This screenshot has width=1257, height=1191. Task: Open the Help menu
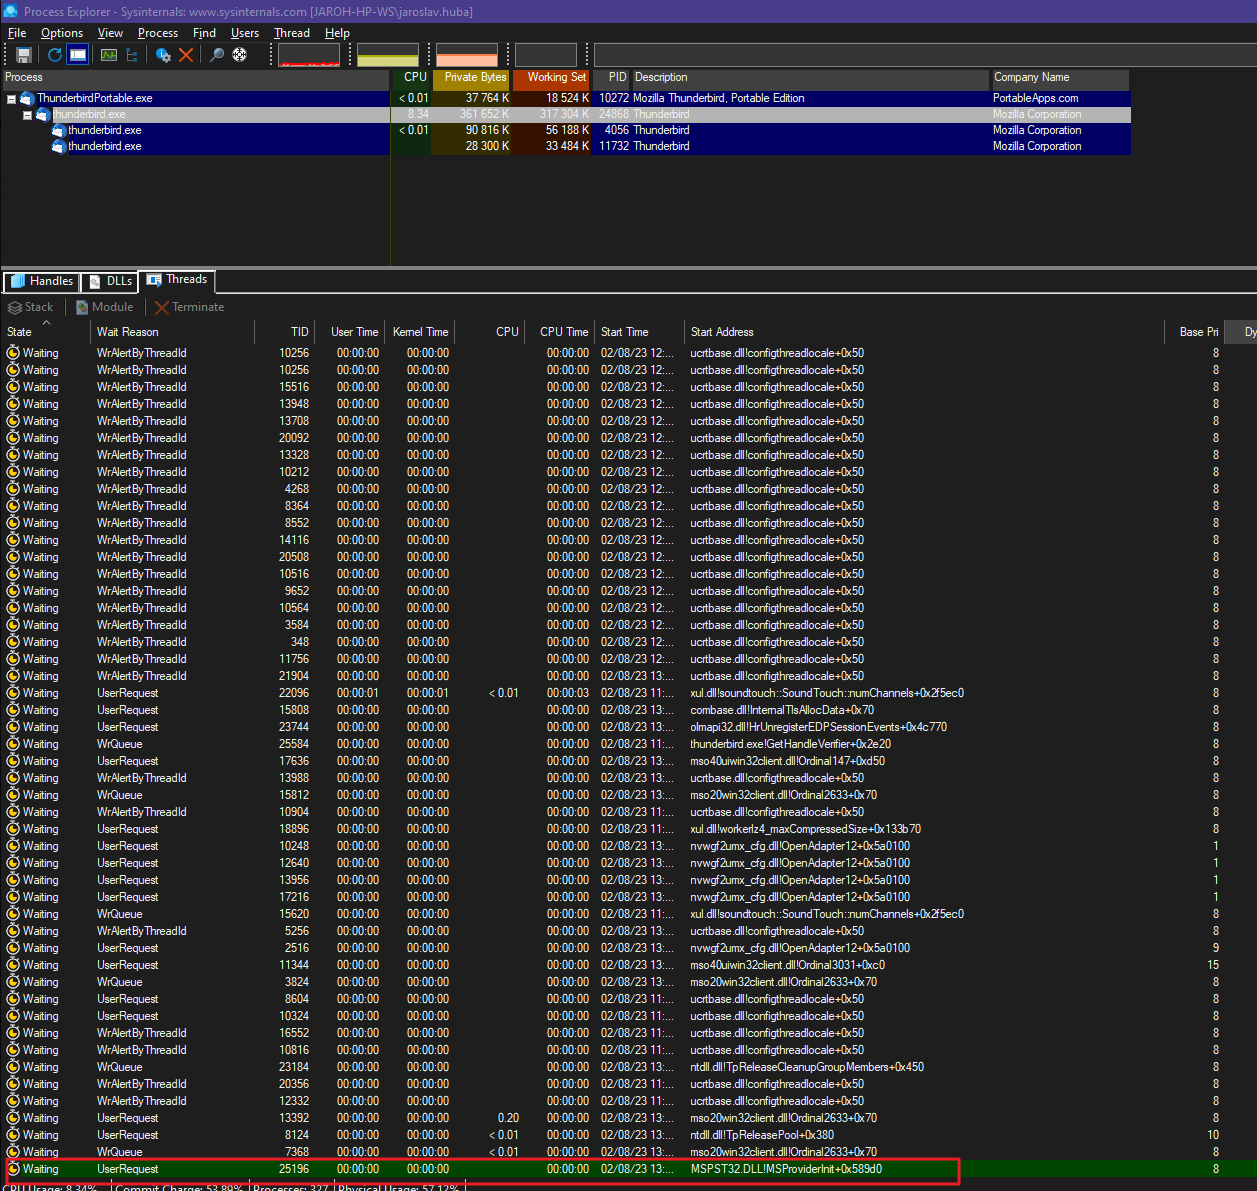337,33
